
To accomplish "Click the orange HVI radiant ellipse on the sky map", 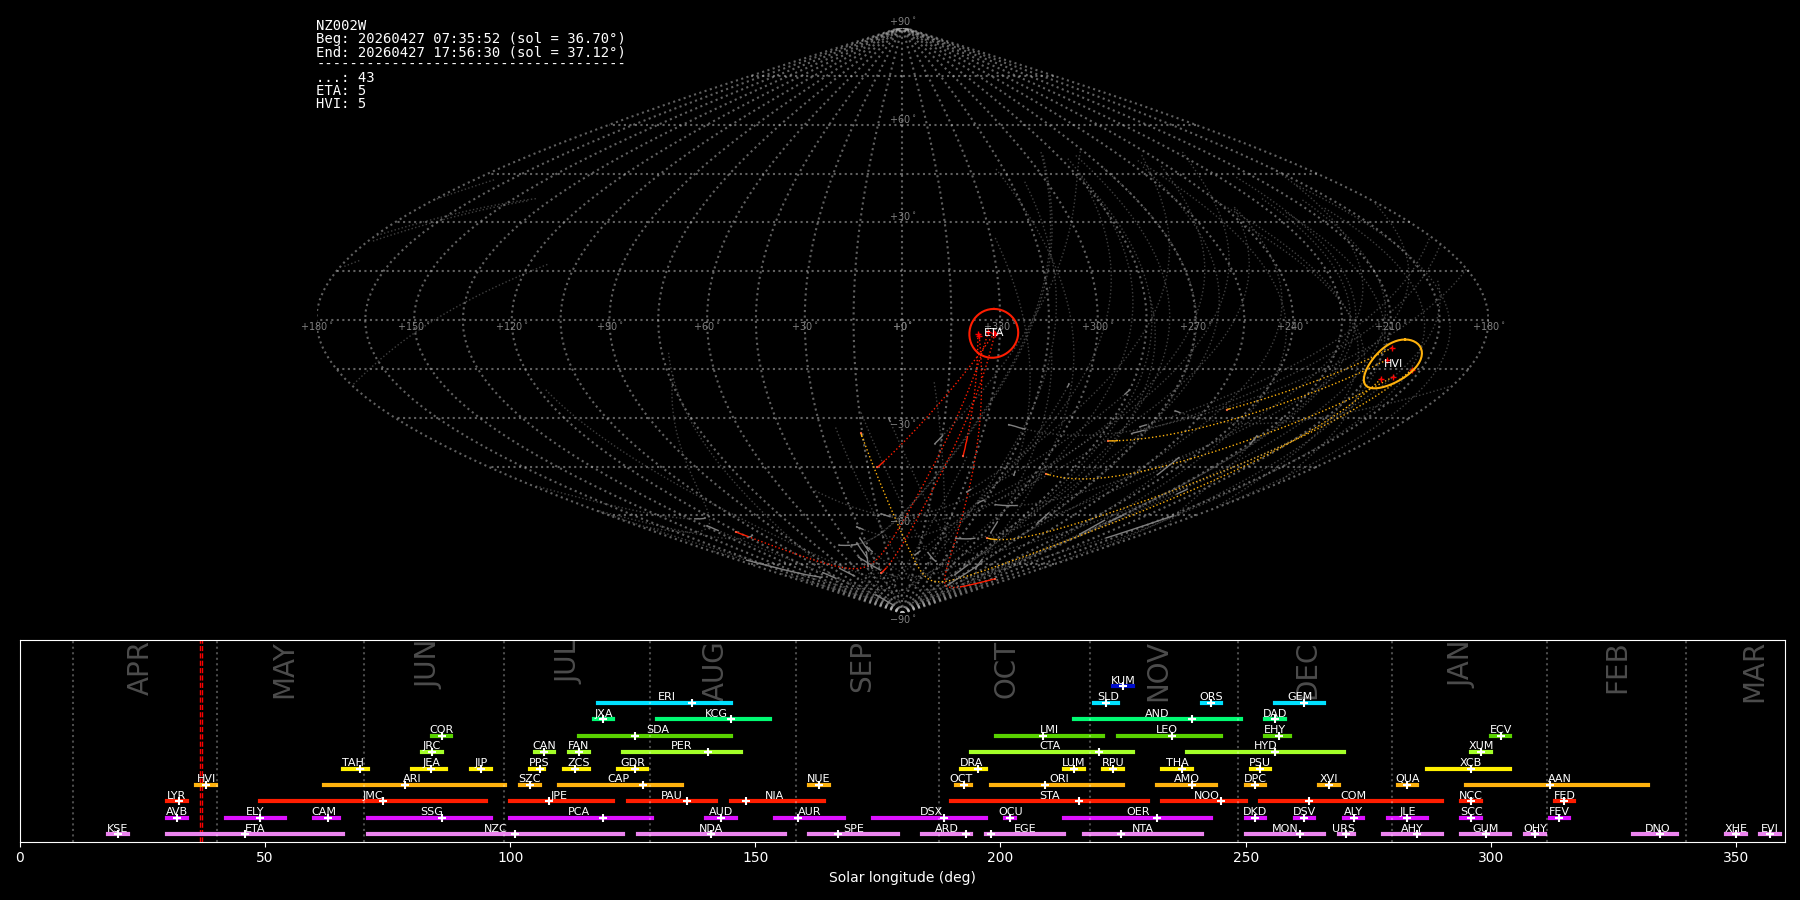I will coord(1392,364).
